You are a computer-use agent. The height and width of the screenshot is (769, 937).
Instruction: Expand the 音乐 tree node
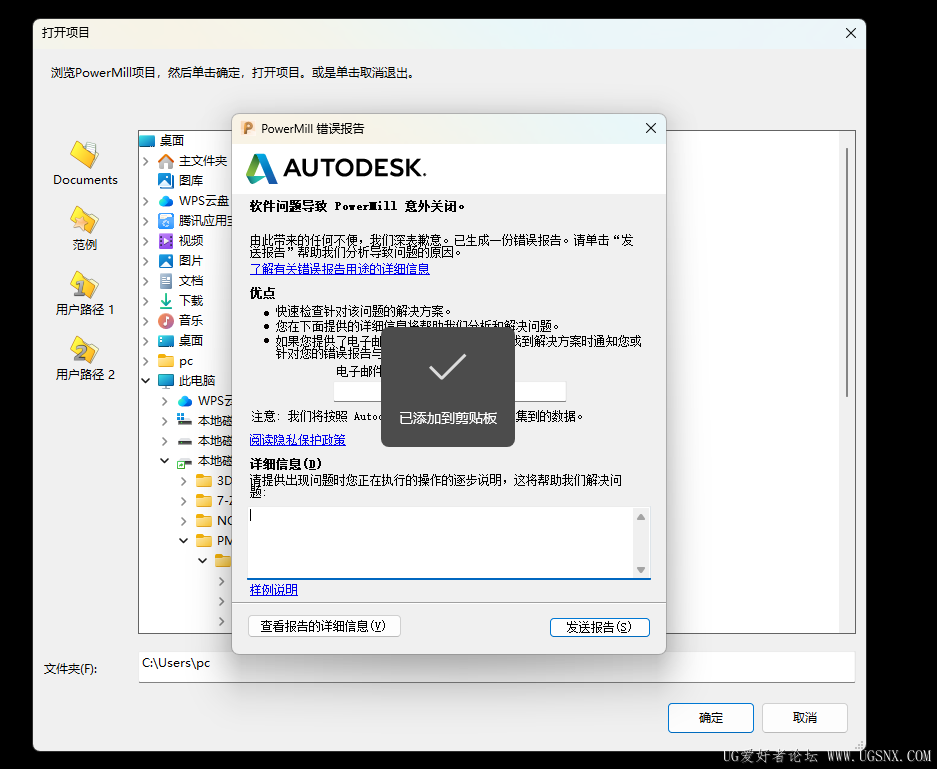[x=146, y=321]
